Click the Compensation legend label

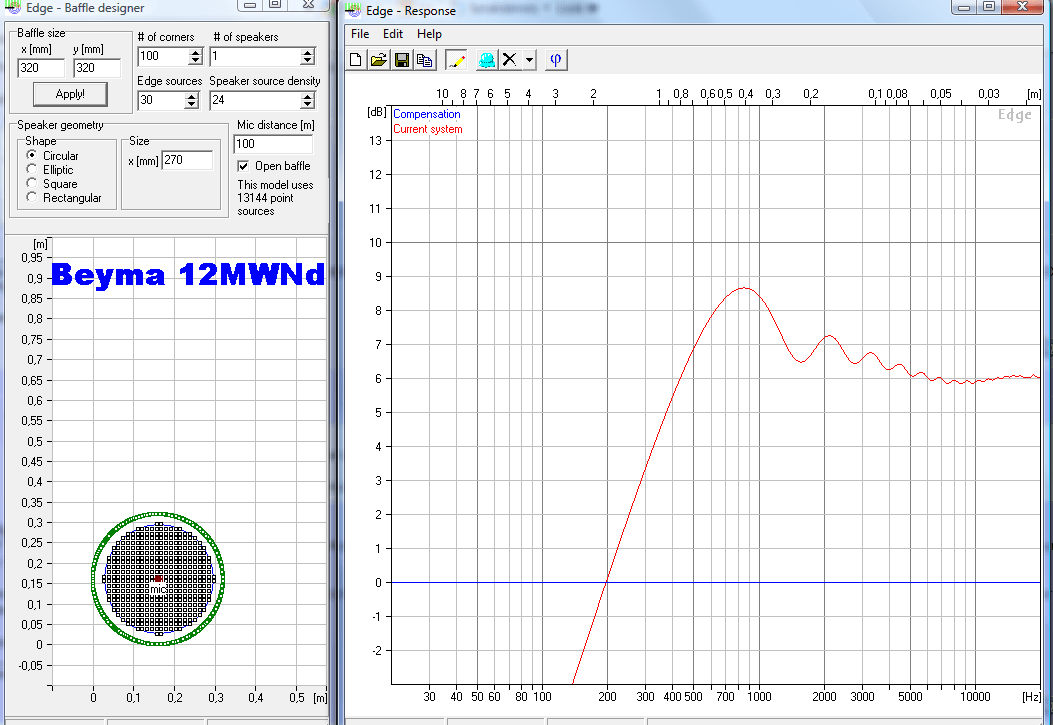pos(426,114)
